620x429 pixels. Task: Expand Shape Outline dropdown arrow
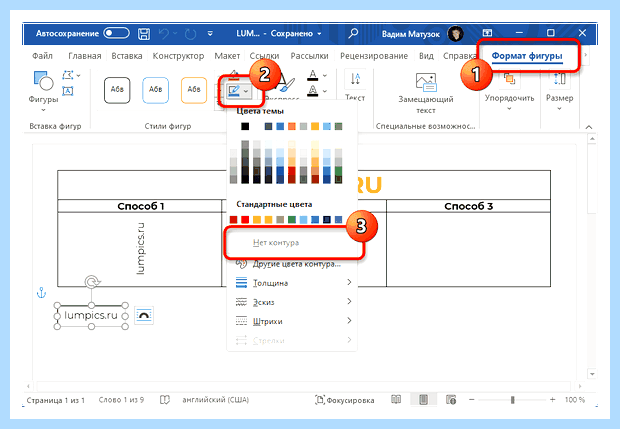click(246, 91)
